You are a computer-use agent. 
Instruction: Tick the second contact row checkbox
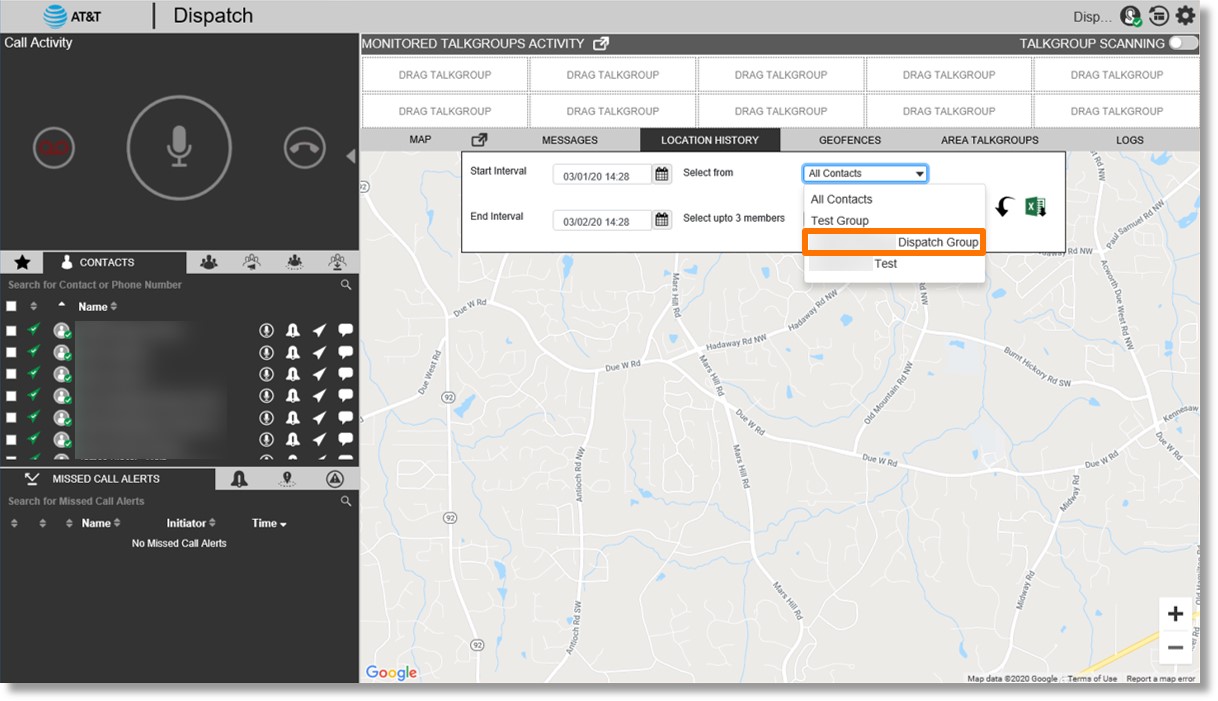click(11, 352)
